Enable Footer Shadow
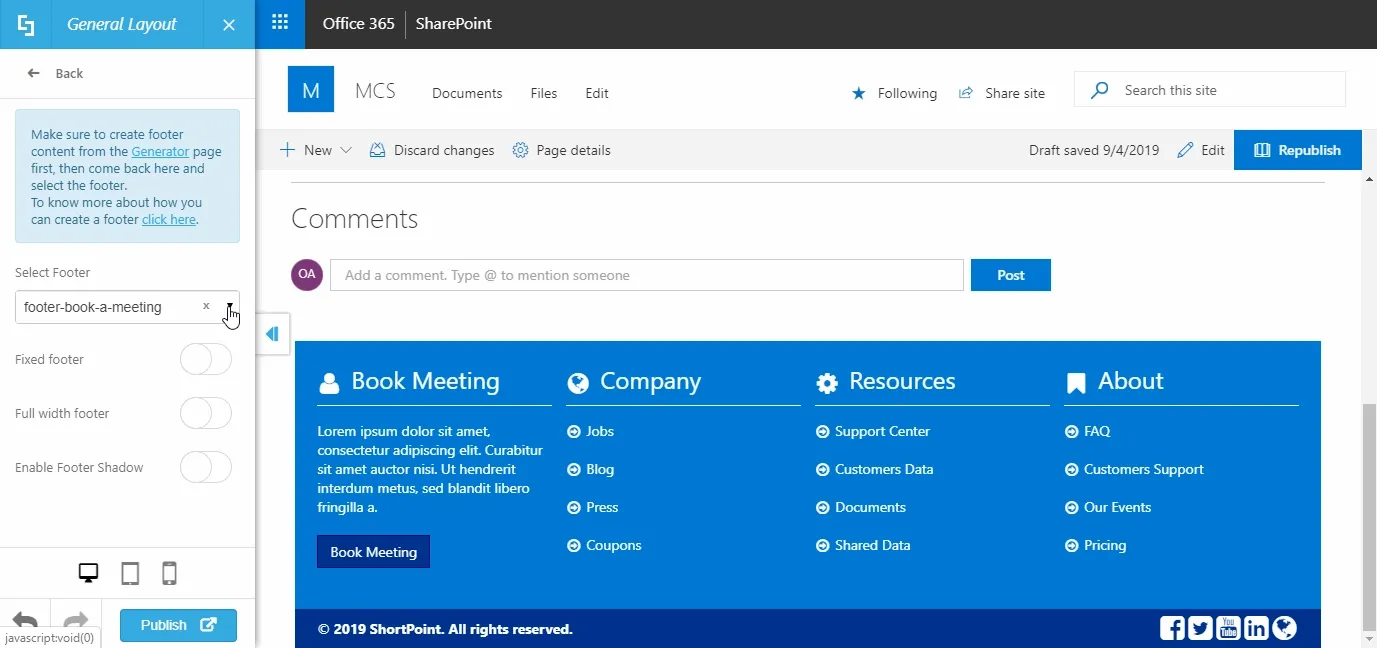The height and width of the screenshot is (648, 1377). 205,467
